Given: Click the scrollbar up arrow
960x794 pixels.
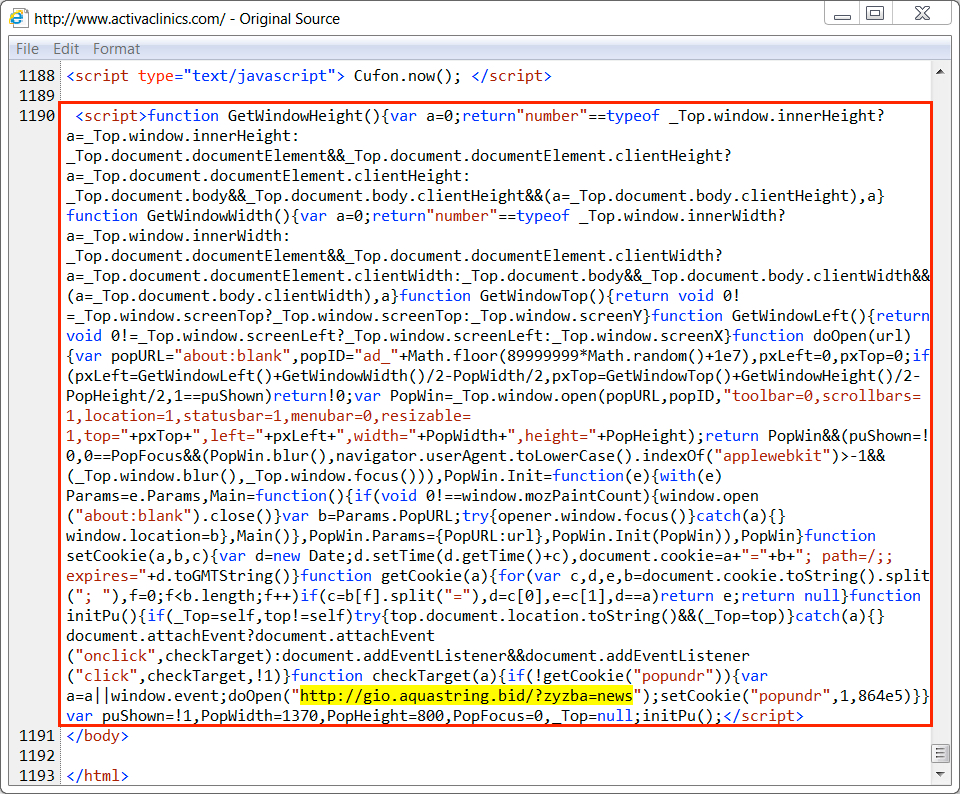Looking at the screenshot, I should point(940,72).
